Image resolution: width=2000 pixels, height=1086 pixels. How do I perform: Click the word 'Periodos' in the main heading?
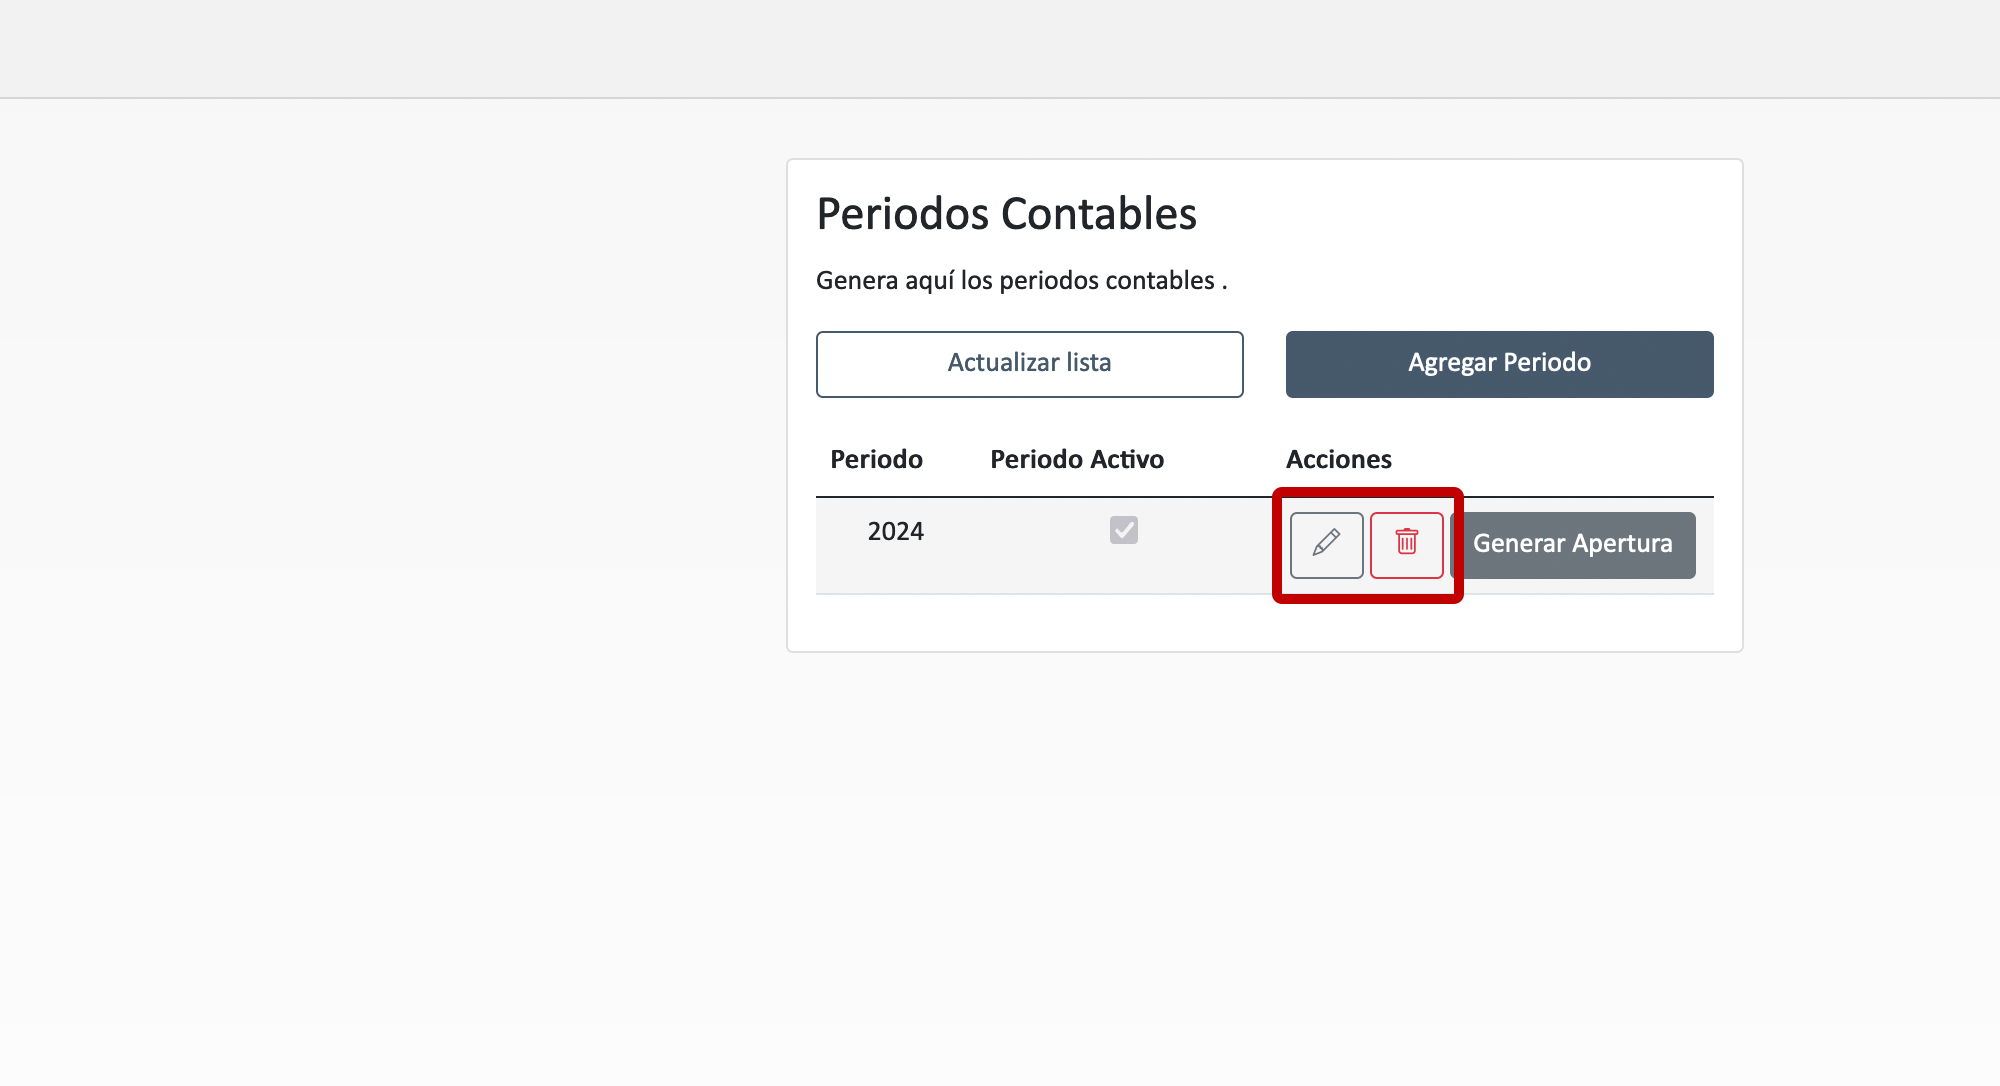902,214
